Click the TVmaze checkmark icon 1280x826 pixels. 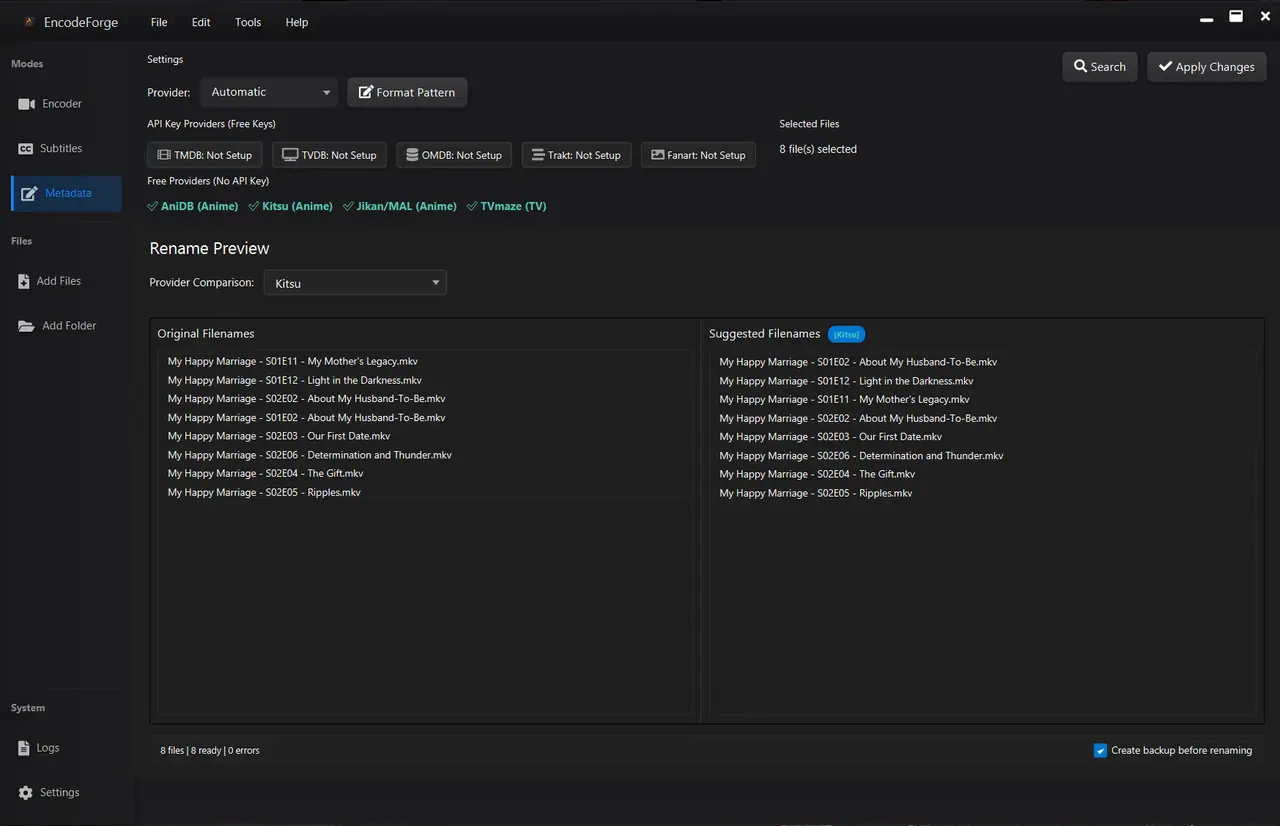pos(472,206)
